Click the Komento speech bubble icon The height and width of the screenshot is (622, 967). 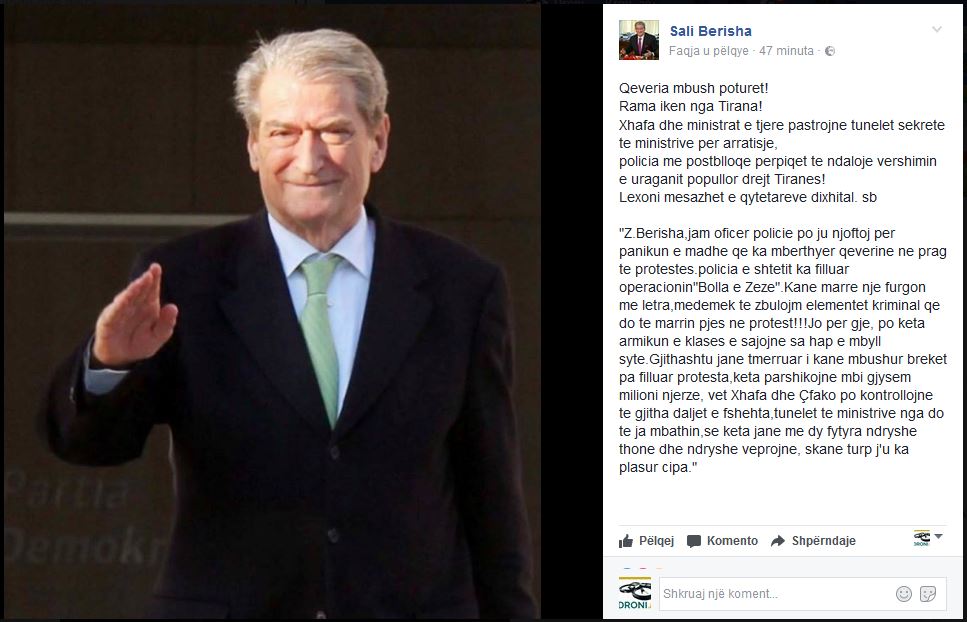point(694,541)
